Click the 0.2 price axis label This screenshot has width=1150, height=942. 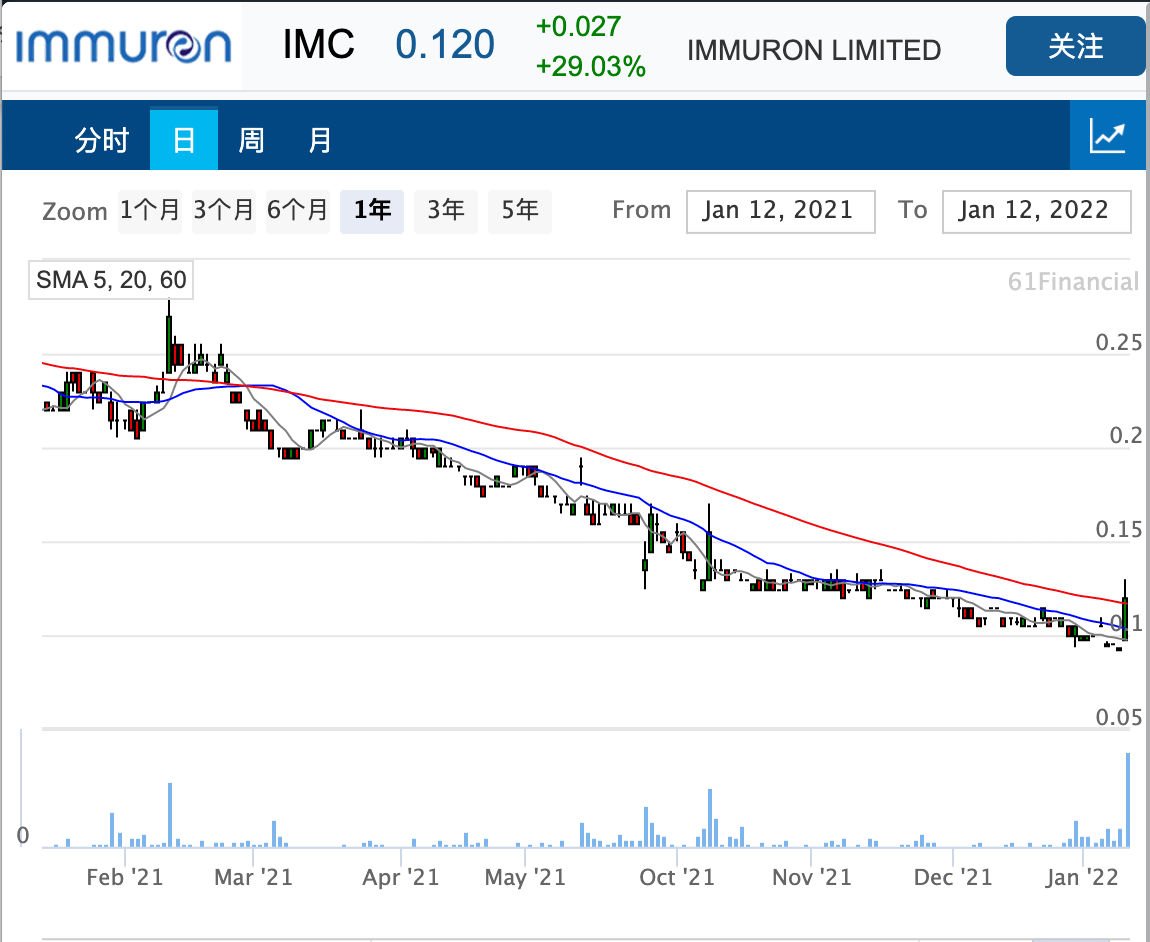point(1126,435)
